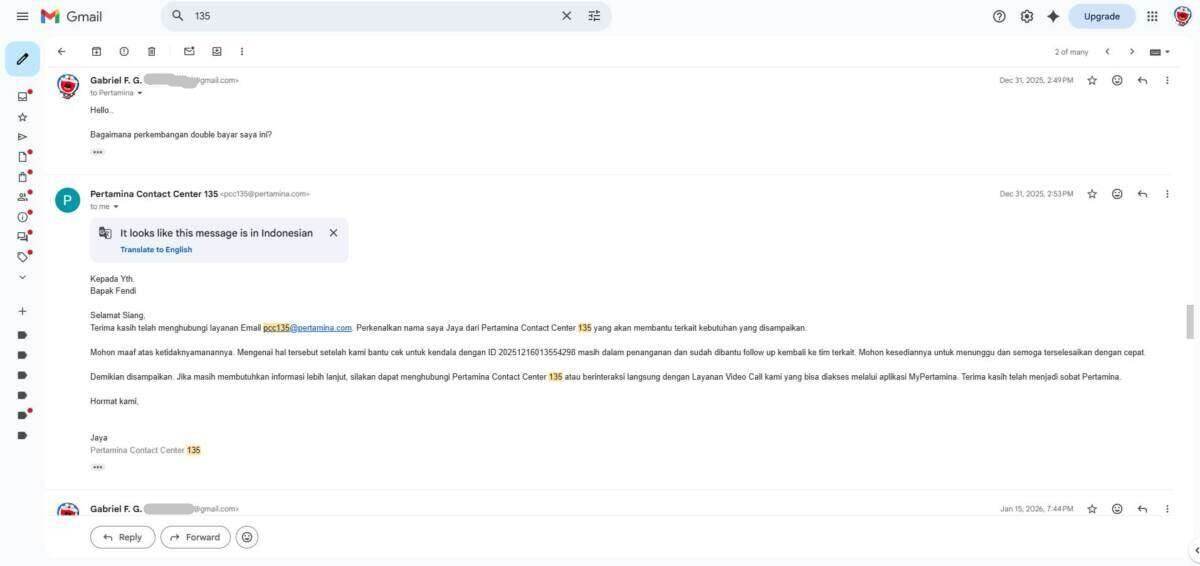Star Gabriel's Dec 31 2:49 PM message

(x=1092, y=80)
